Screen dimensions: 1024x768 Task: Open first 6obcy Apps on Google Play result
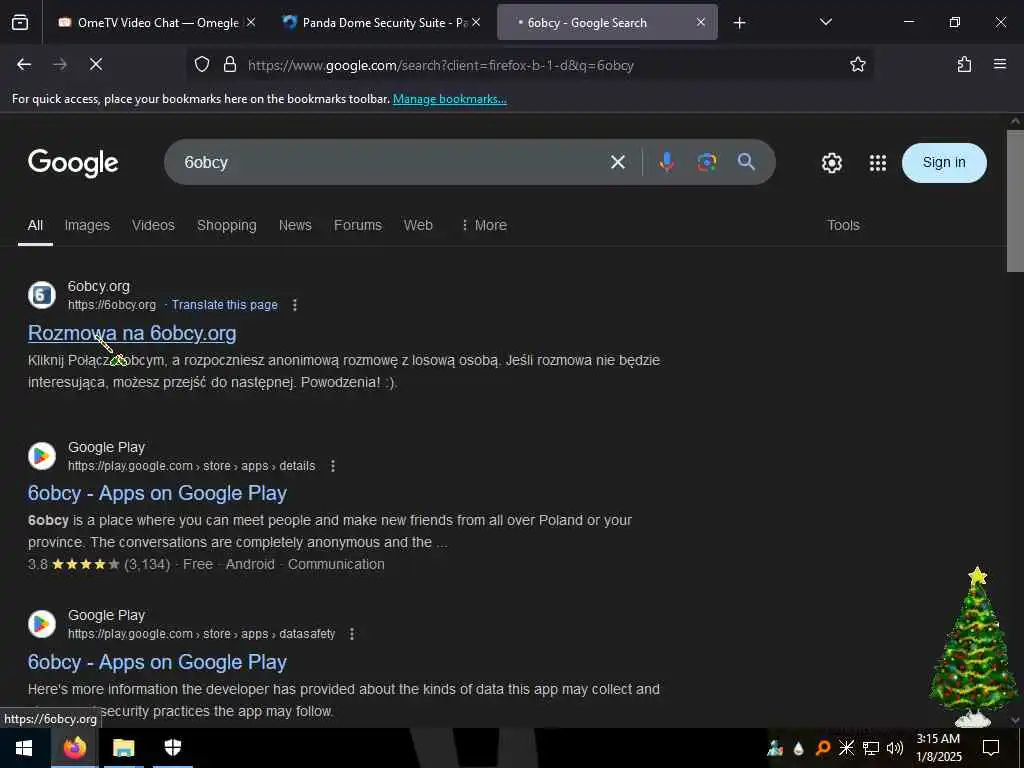(x=157, y=493)
